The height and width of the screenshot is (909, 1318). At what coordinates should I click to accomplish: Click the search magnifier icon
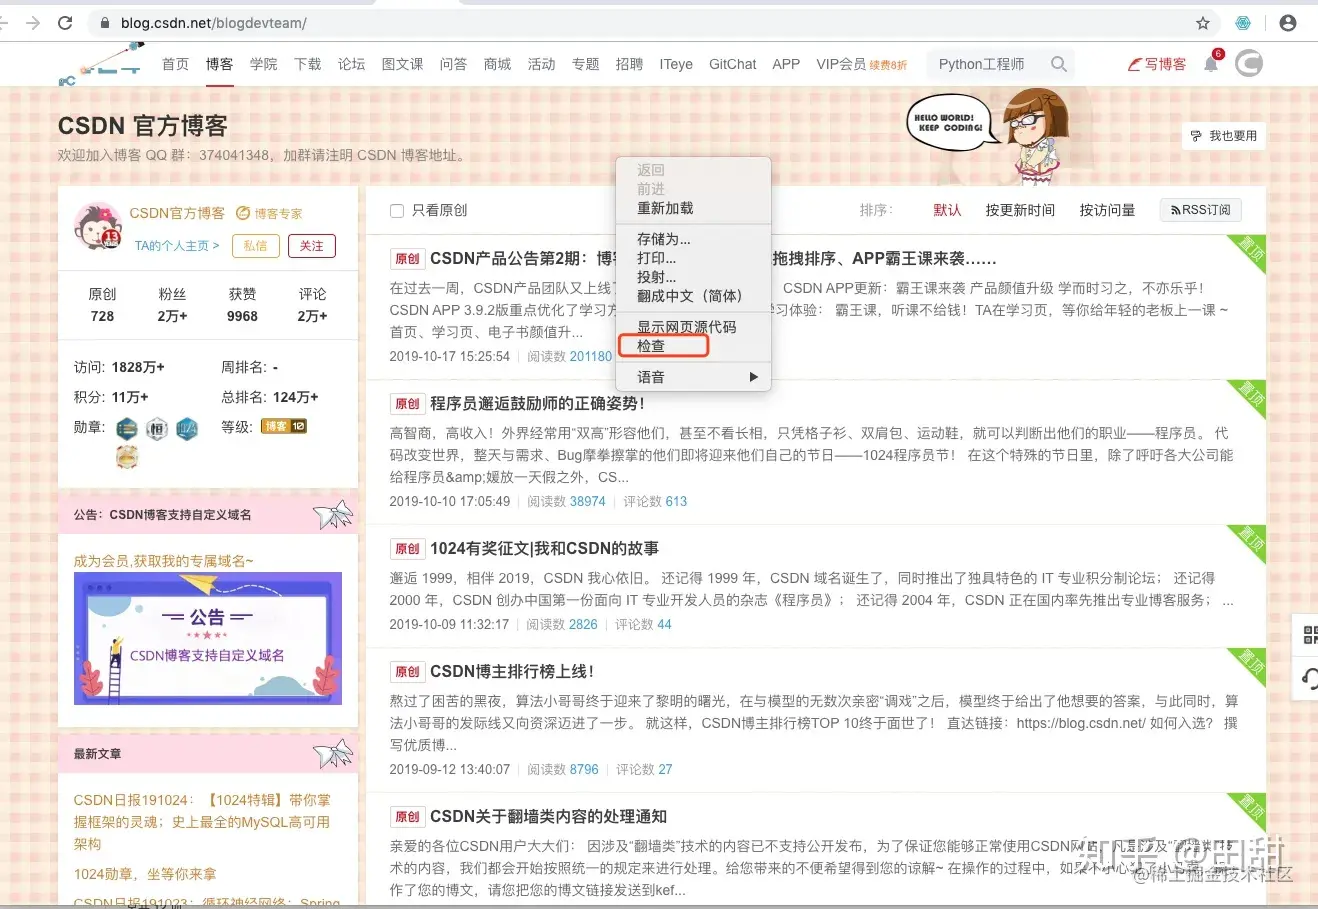pos(1059,64)
